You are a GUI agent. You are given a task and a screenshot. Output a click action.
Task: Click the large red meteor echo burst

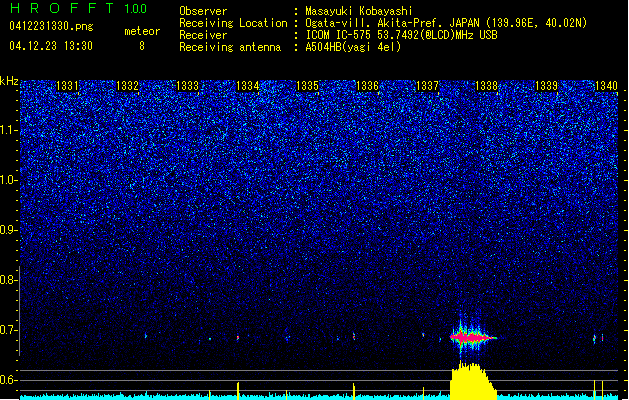point(473,338)
